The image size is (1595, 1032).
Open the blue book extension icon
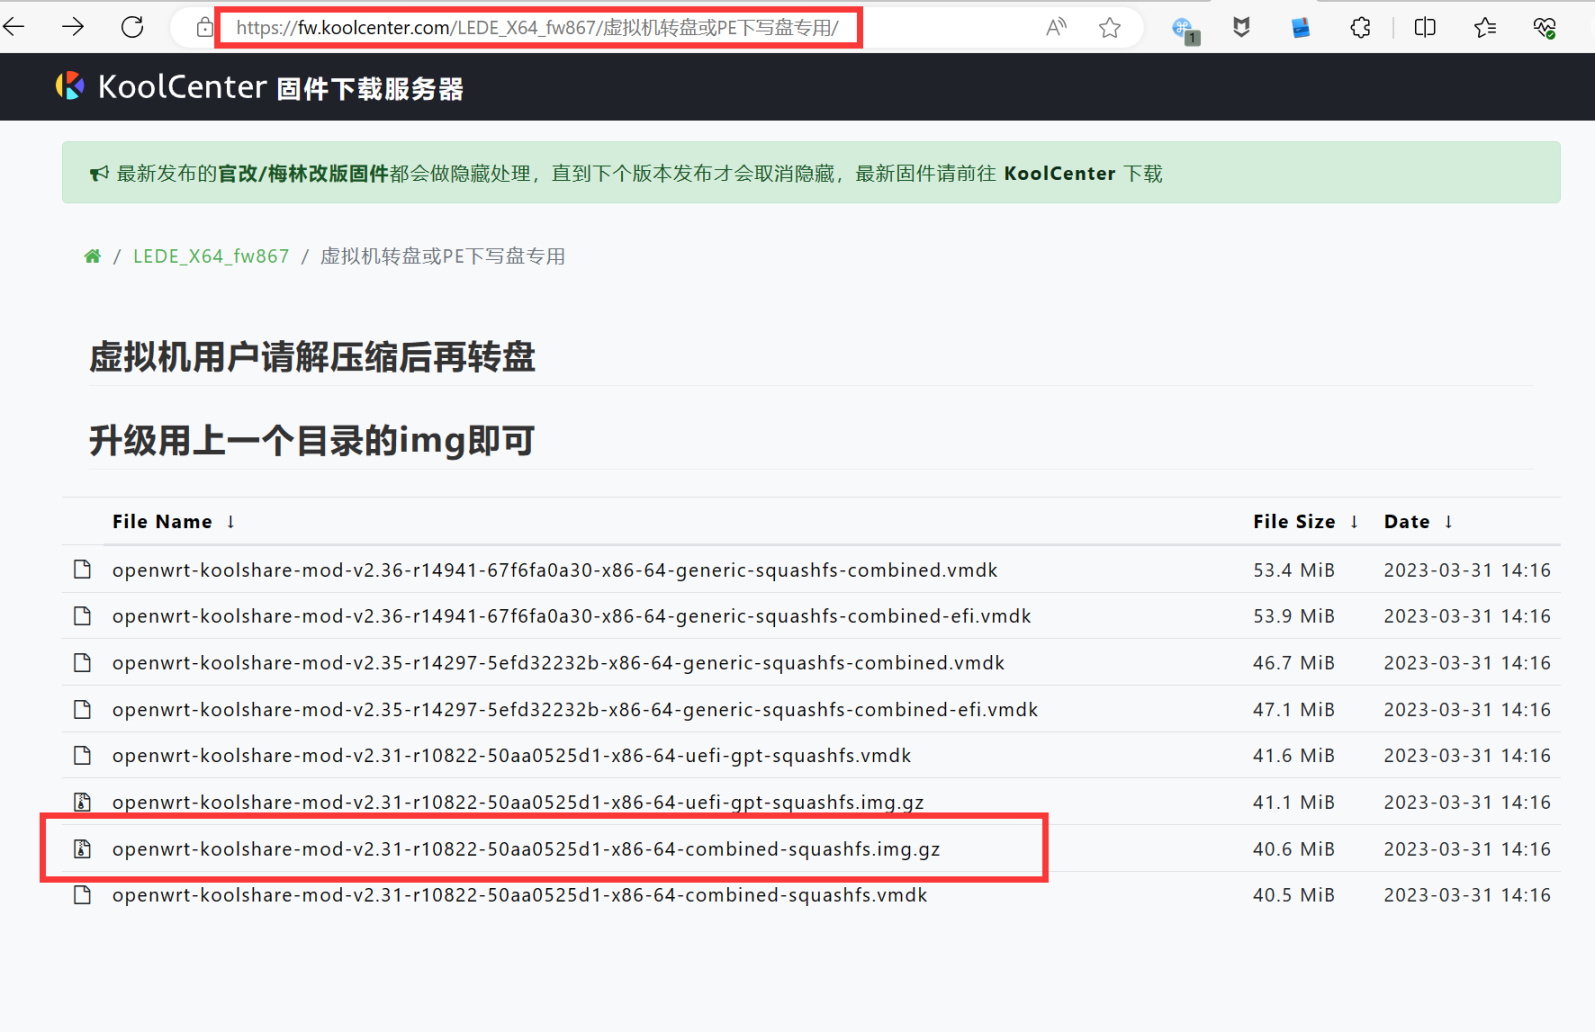(x=1300, y=28)
